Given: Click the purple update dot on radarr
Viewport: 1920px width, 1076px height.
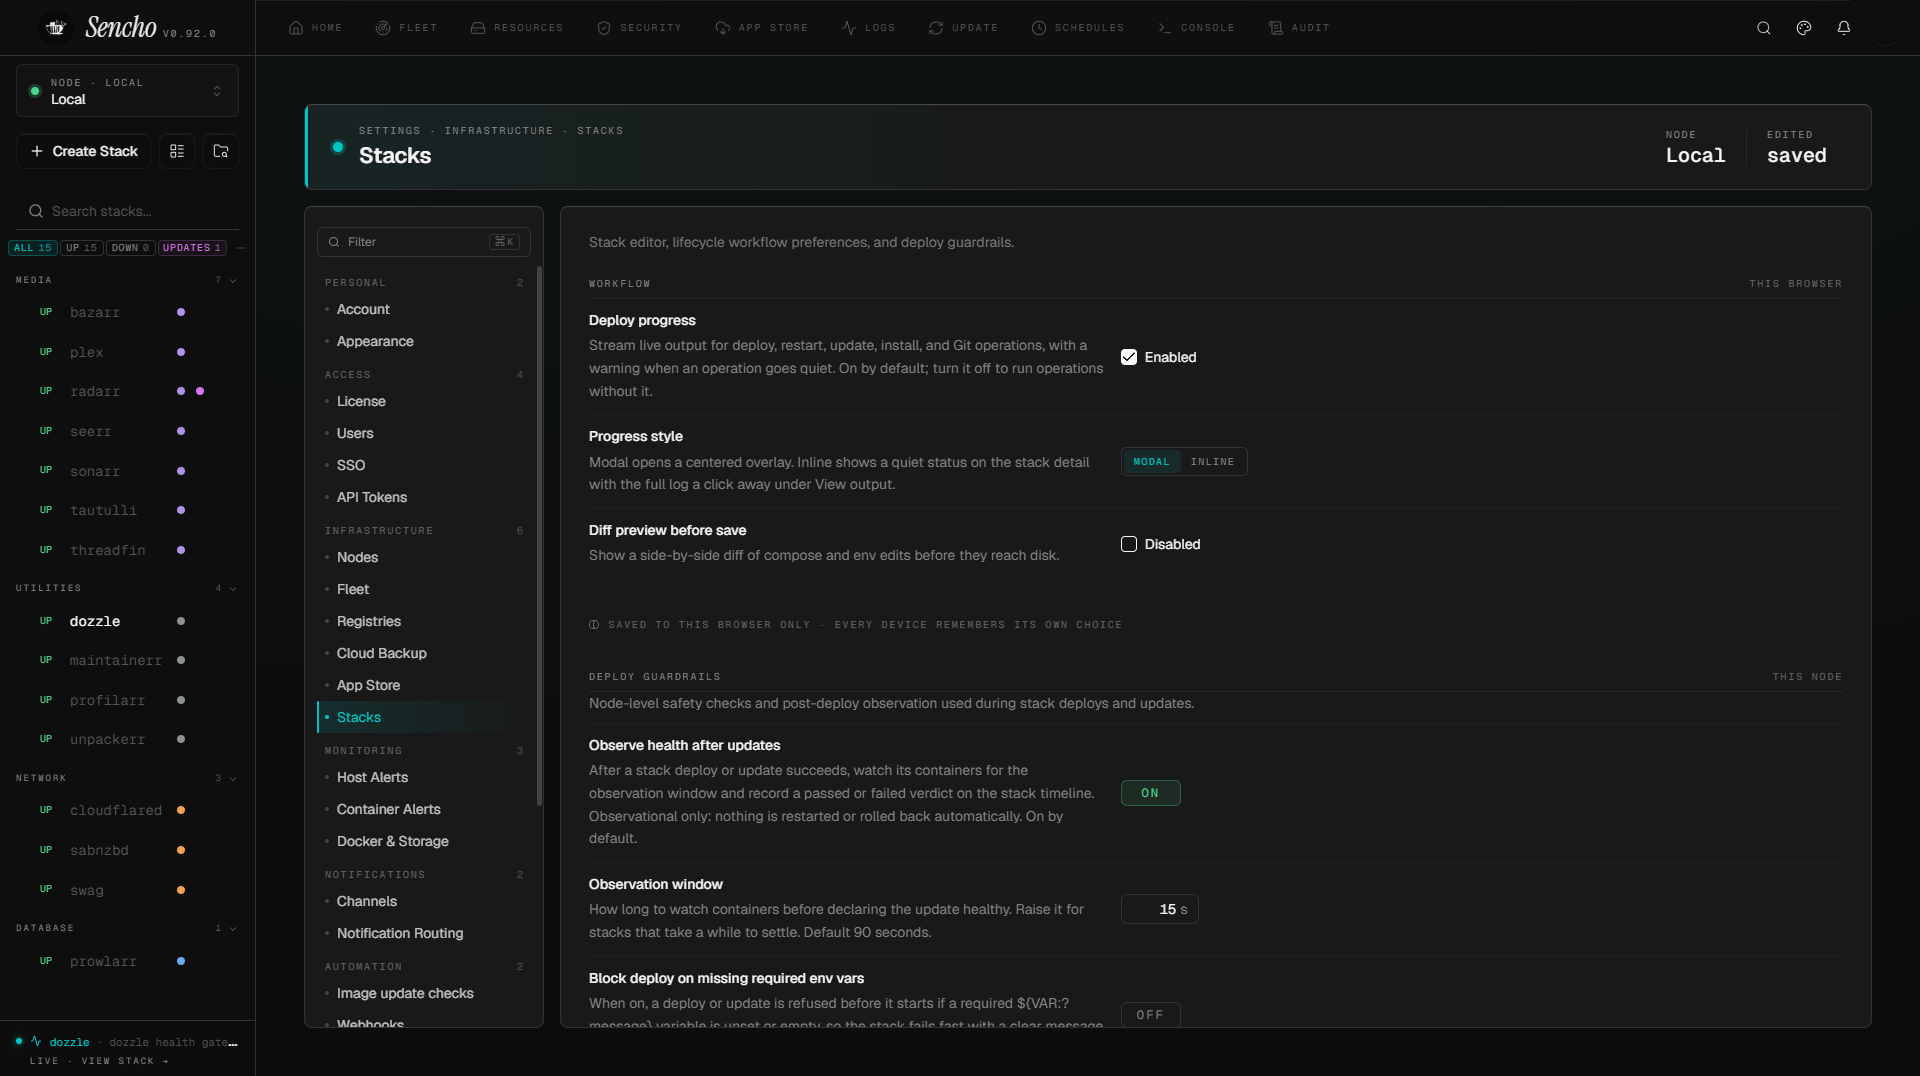Looking at the screenshot, I should tap(200, 391).
